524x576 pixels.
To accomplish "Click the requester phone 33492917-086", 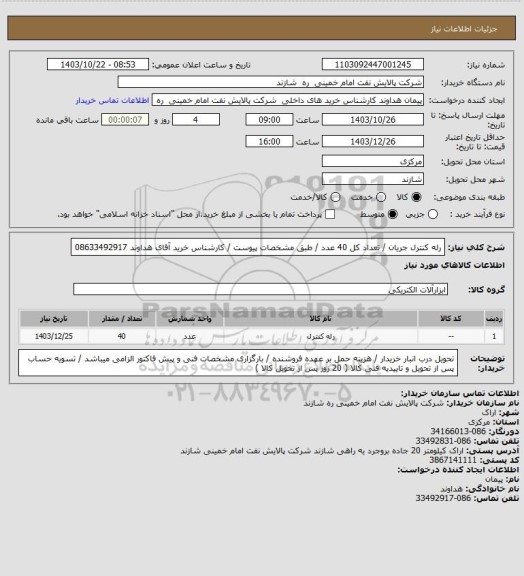I will 444,498.
